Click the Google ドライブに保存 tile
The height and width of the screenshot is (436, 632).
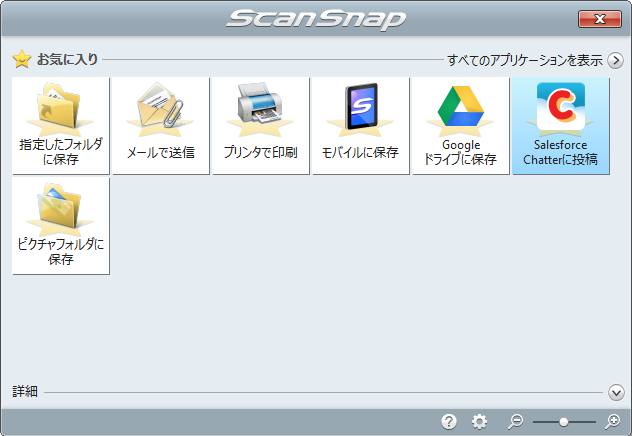(x=460, y=126)
